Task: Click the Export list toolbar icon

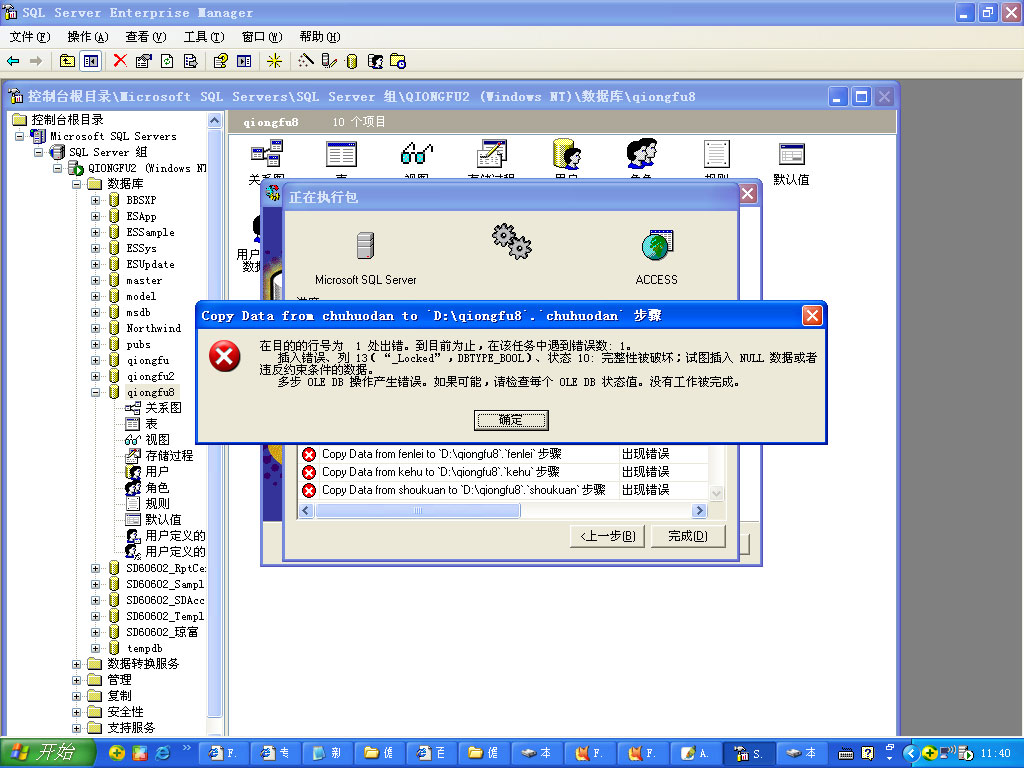Action: [190, 61]
